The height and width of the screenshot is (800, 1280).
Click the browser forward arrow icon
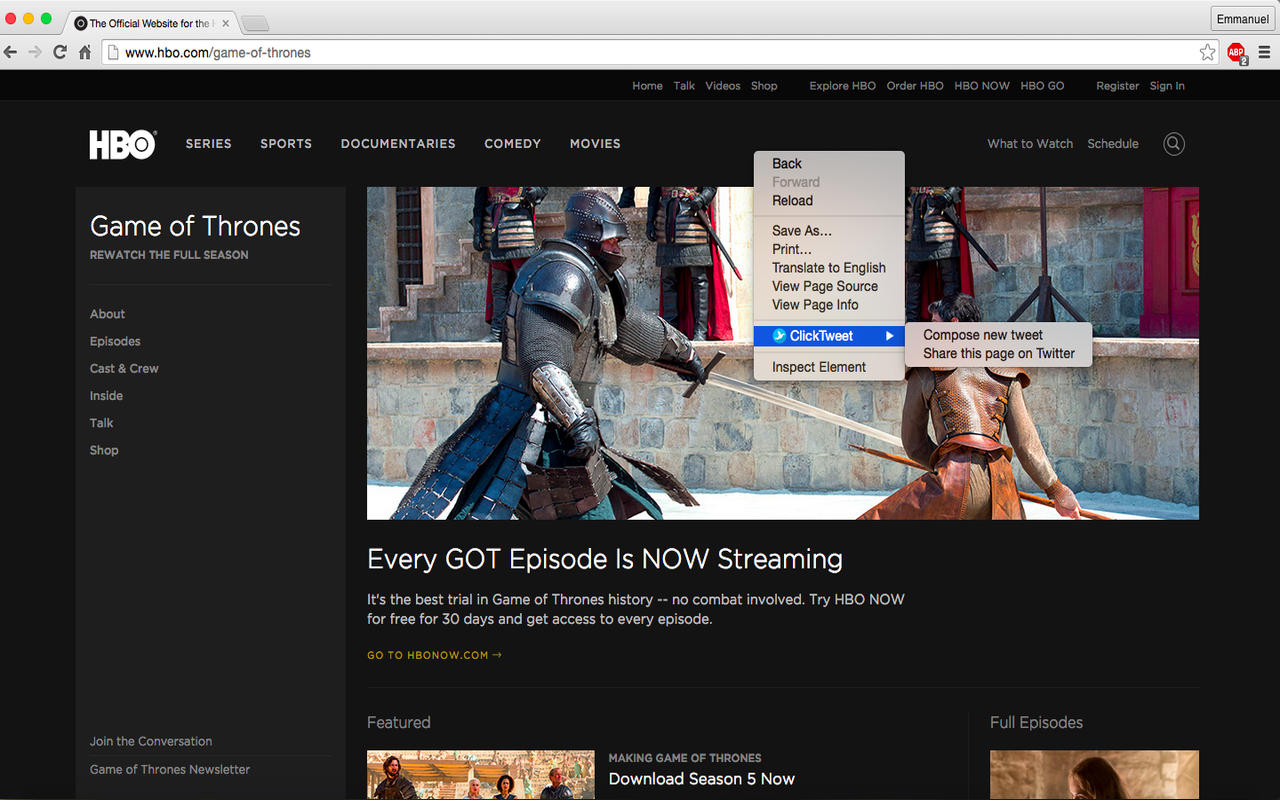point(35,52)
